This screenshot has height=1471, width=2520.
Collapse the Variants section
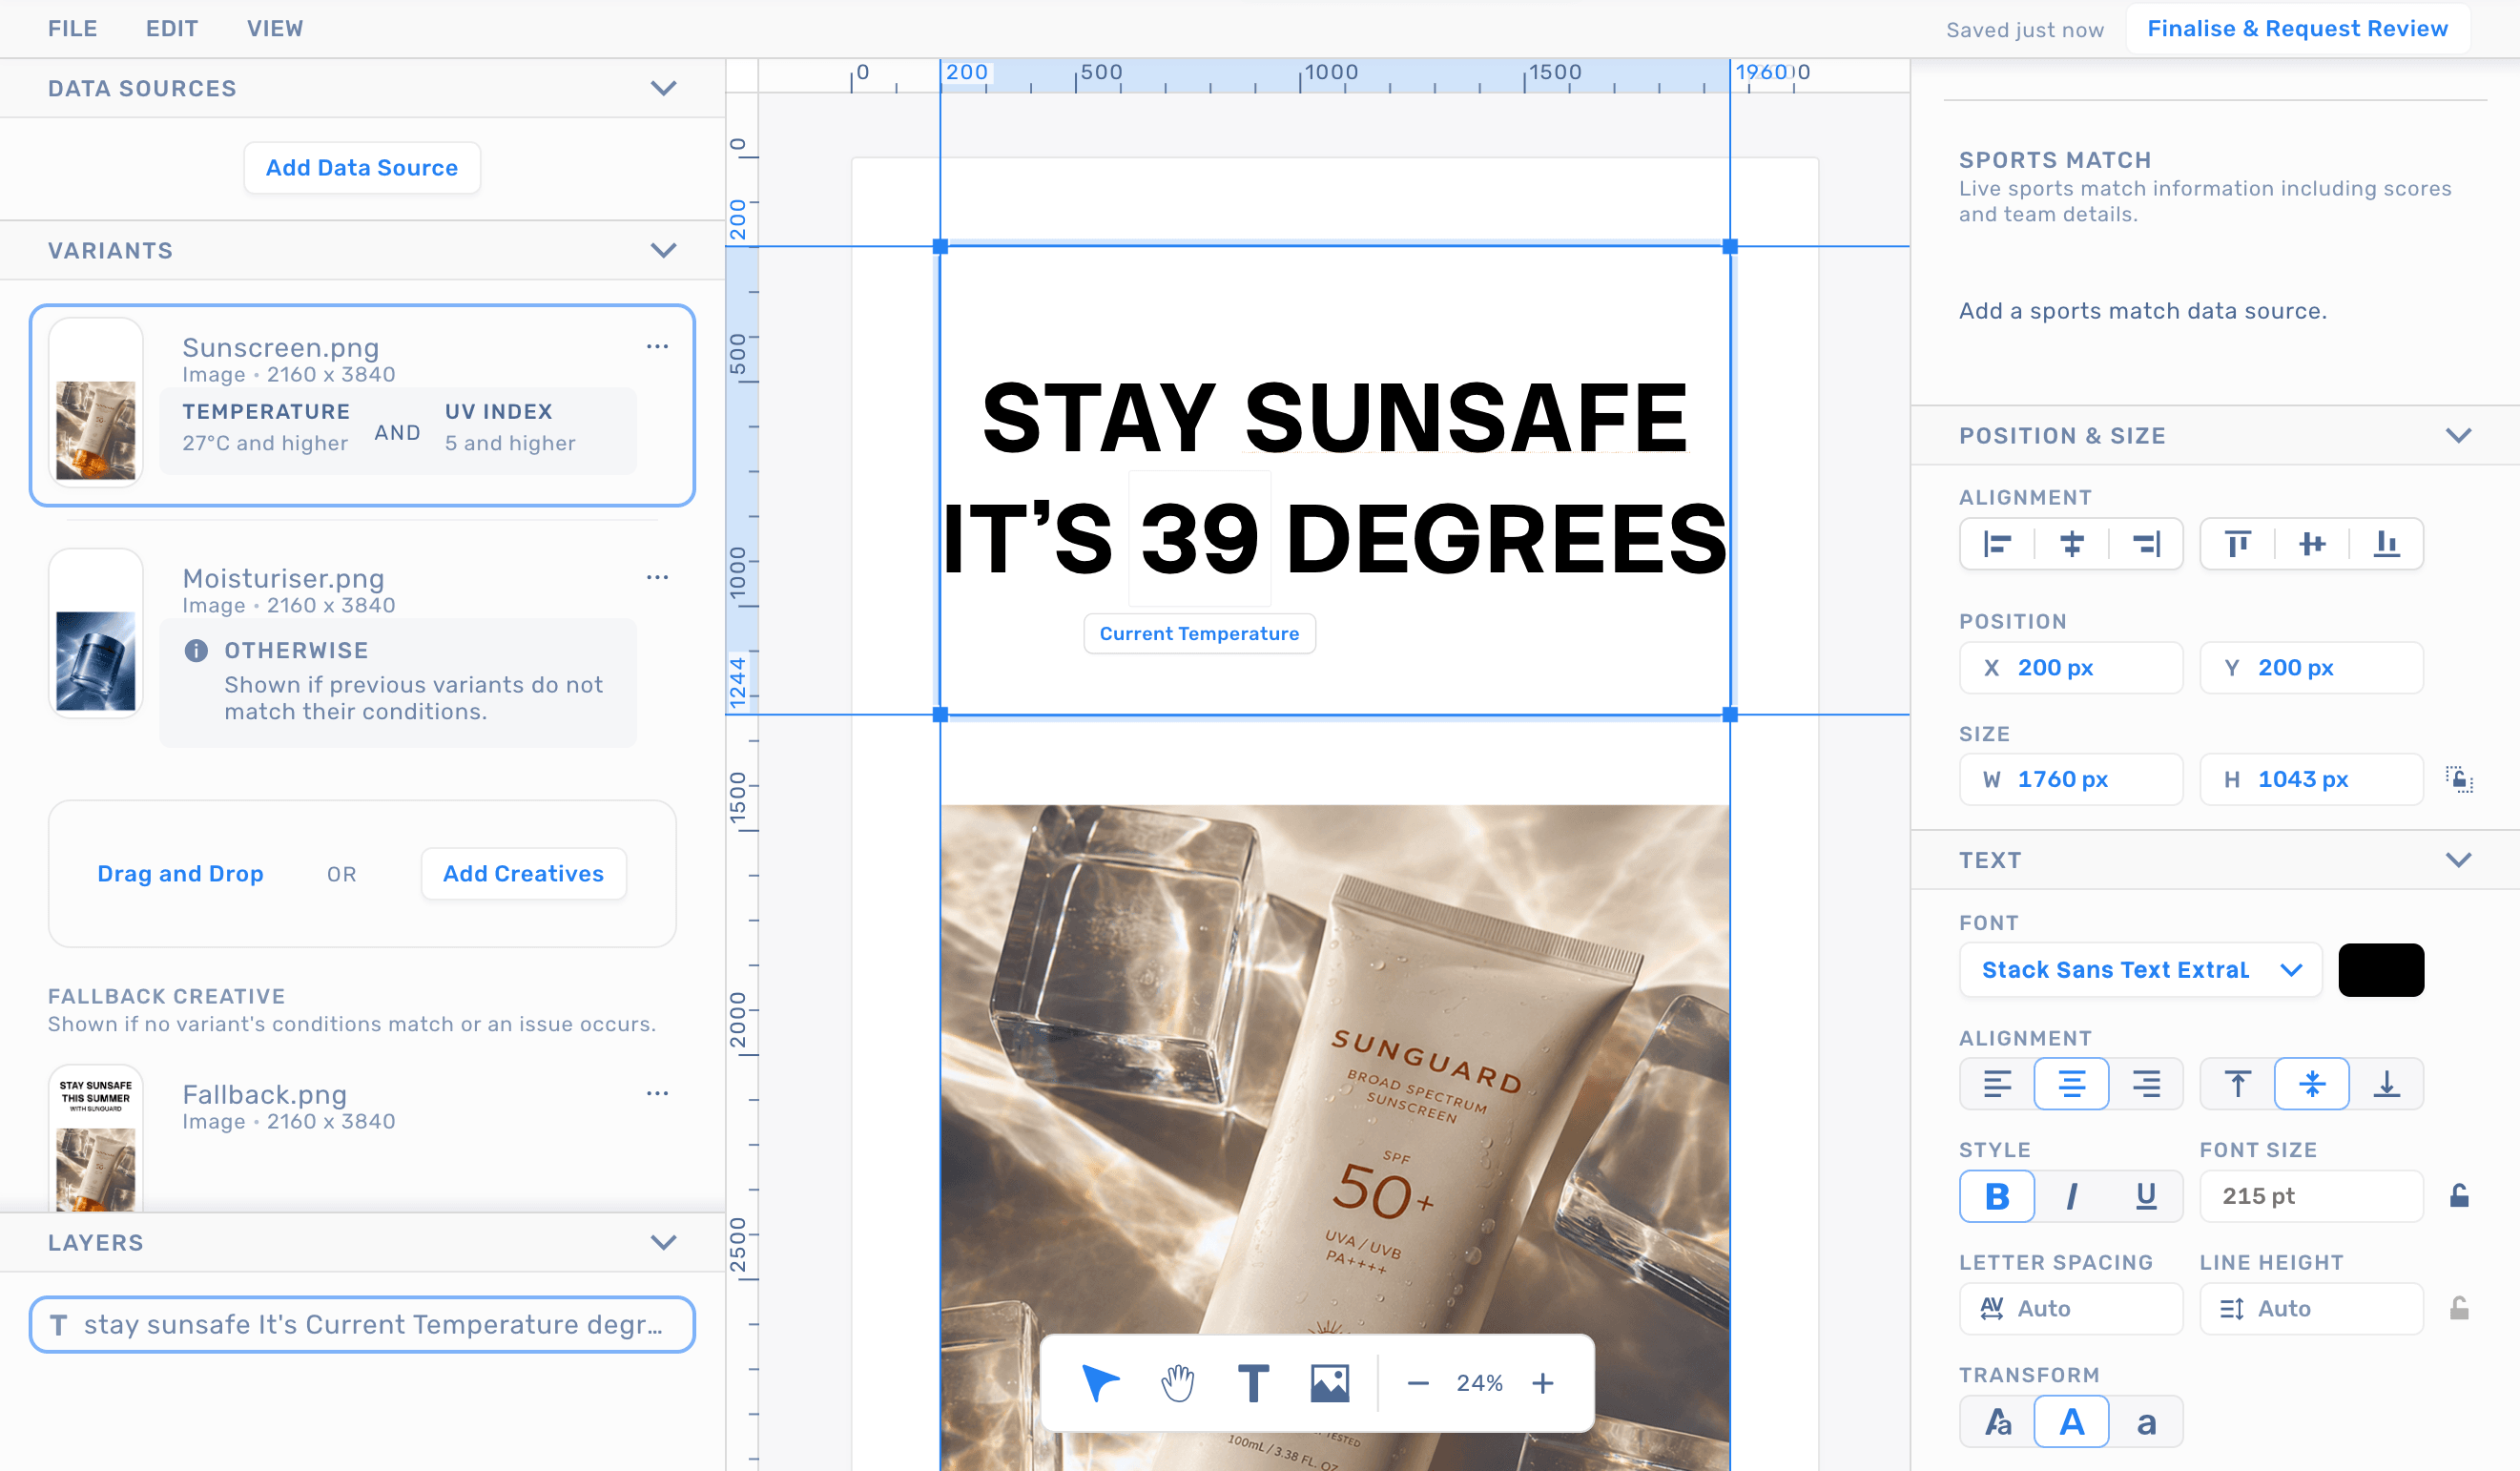[663, 250]
